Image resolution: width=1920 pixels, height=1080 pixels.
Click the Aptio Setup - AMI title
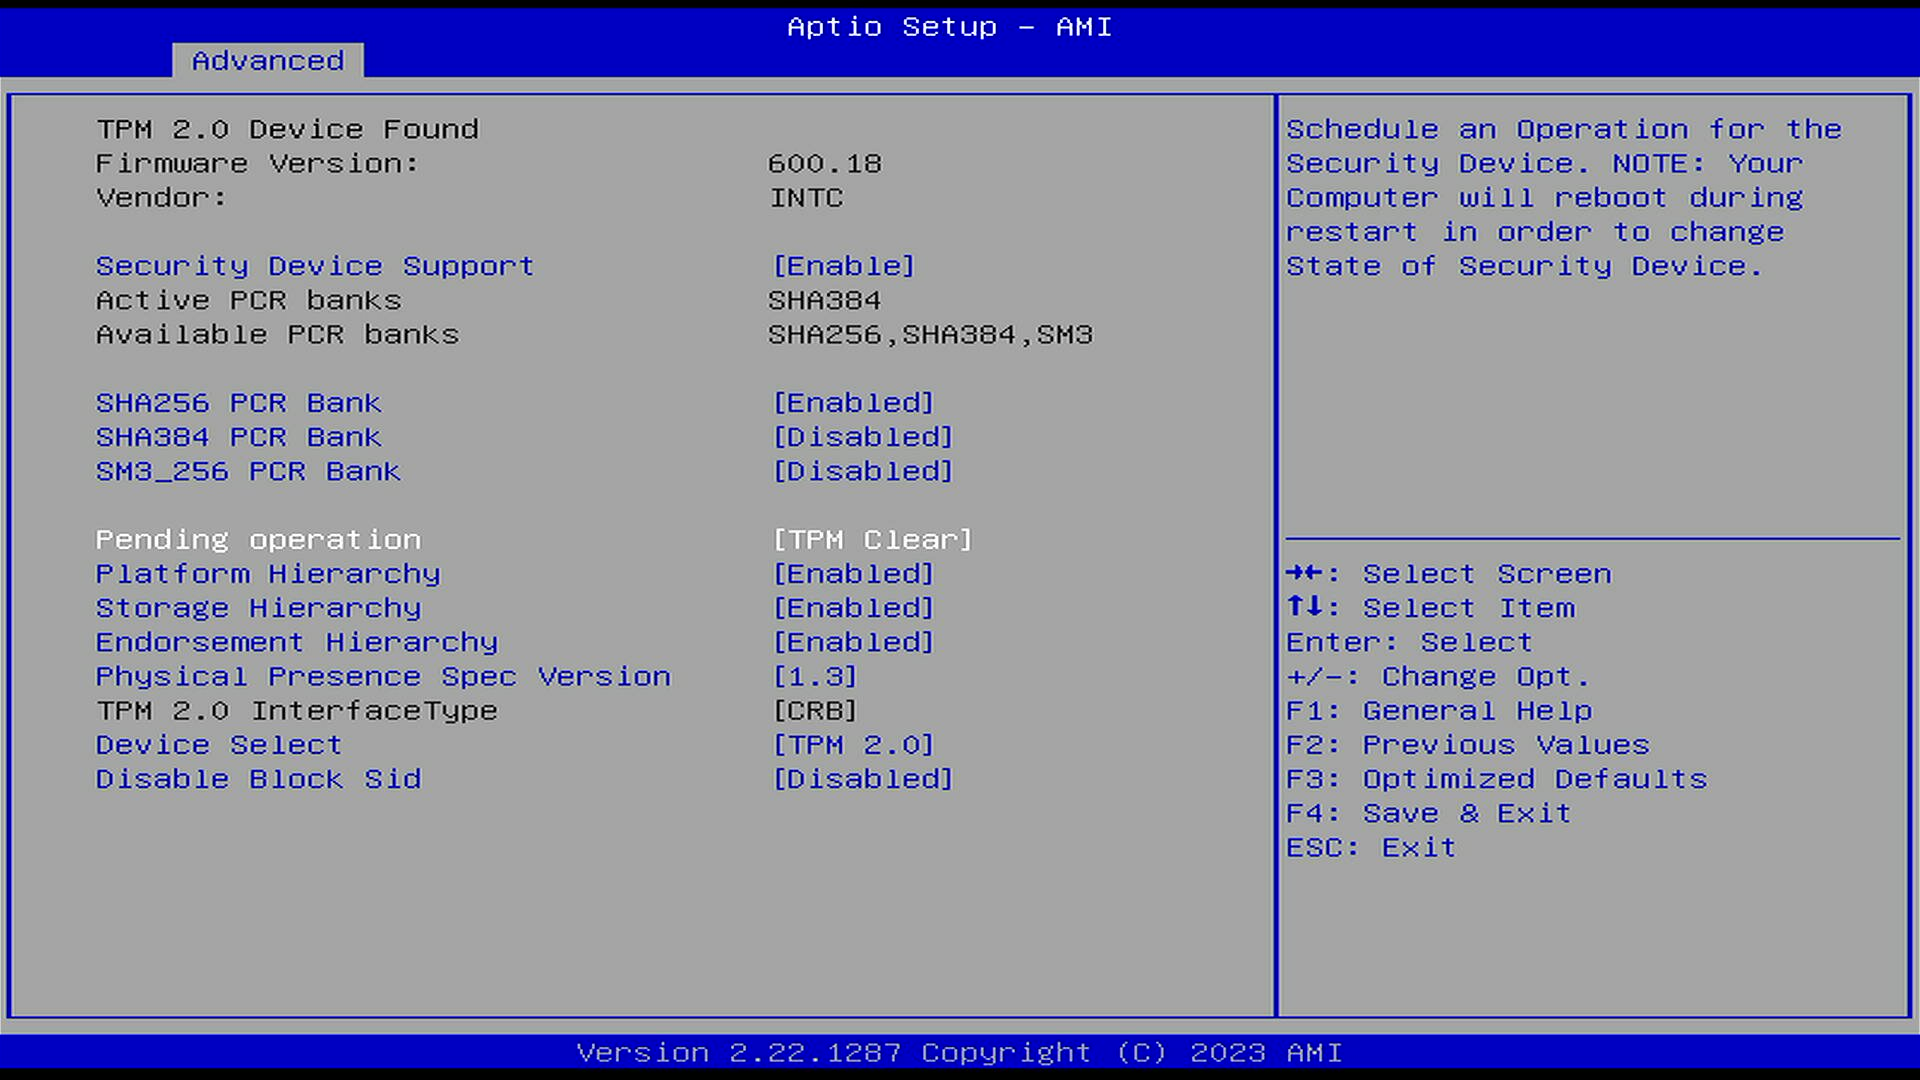949,26
